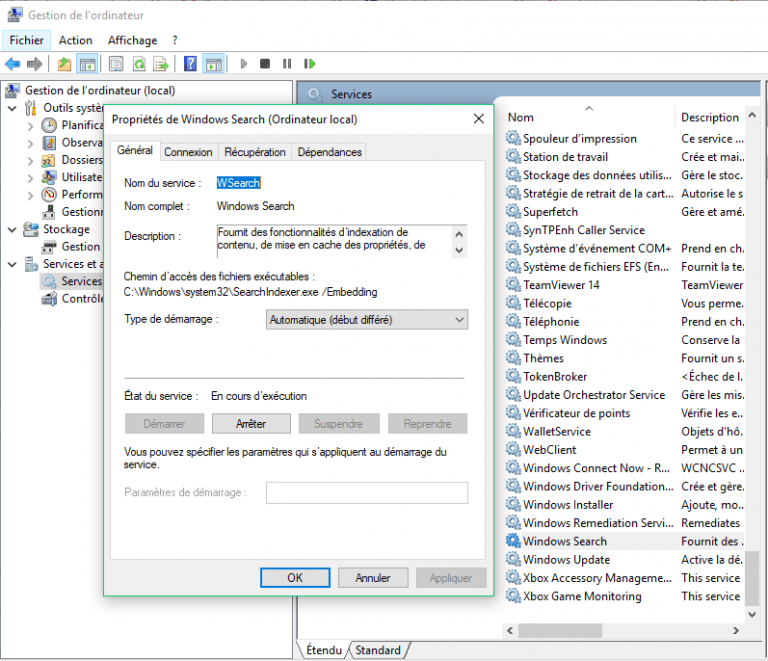Click the Properties toolbar icon
Screen dimensions: 768x661
tap(116, 64)
